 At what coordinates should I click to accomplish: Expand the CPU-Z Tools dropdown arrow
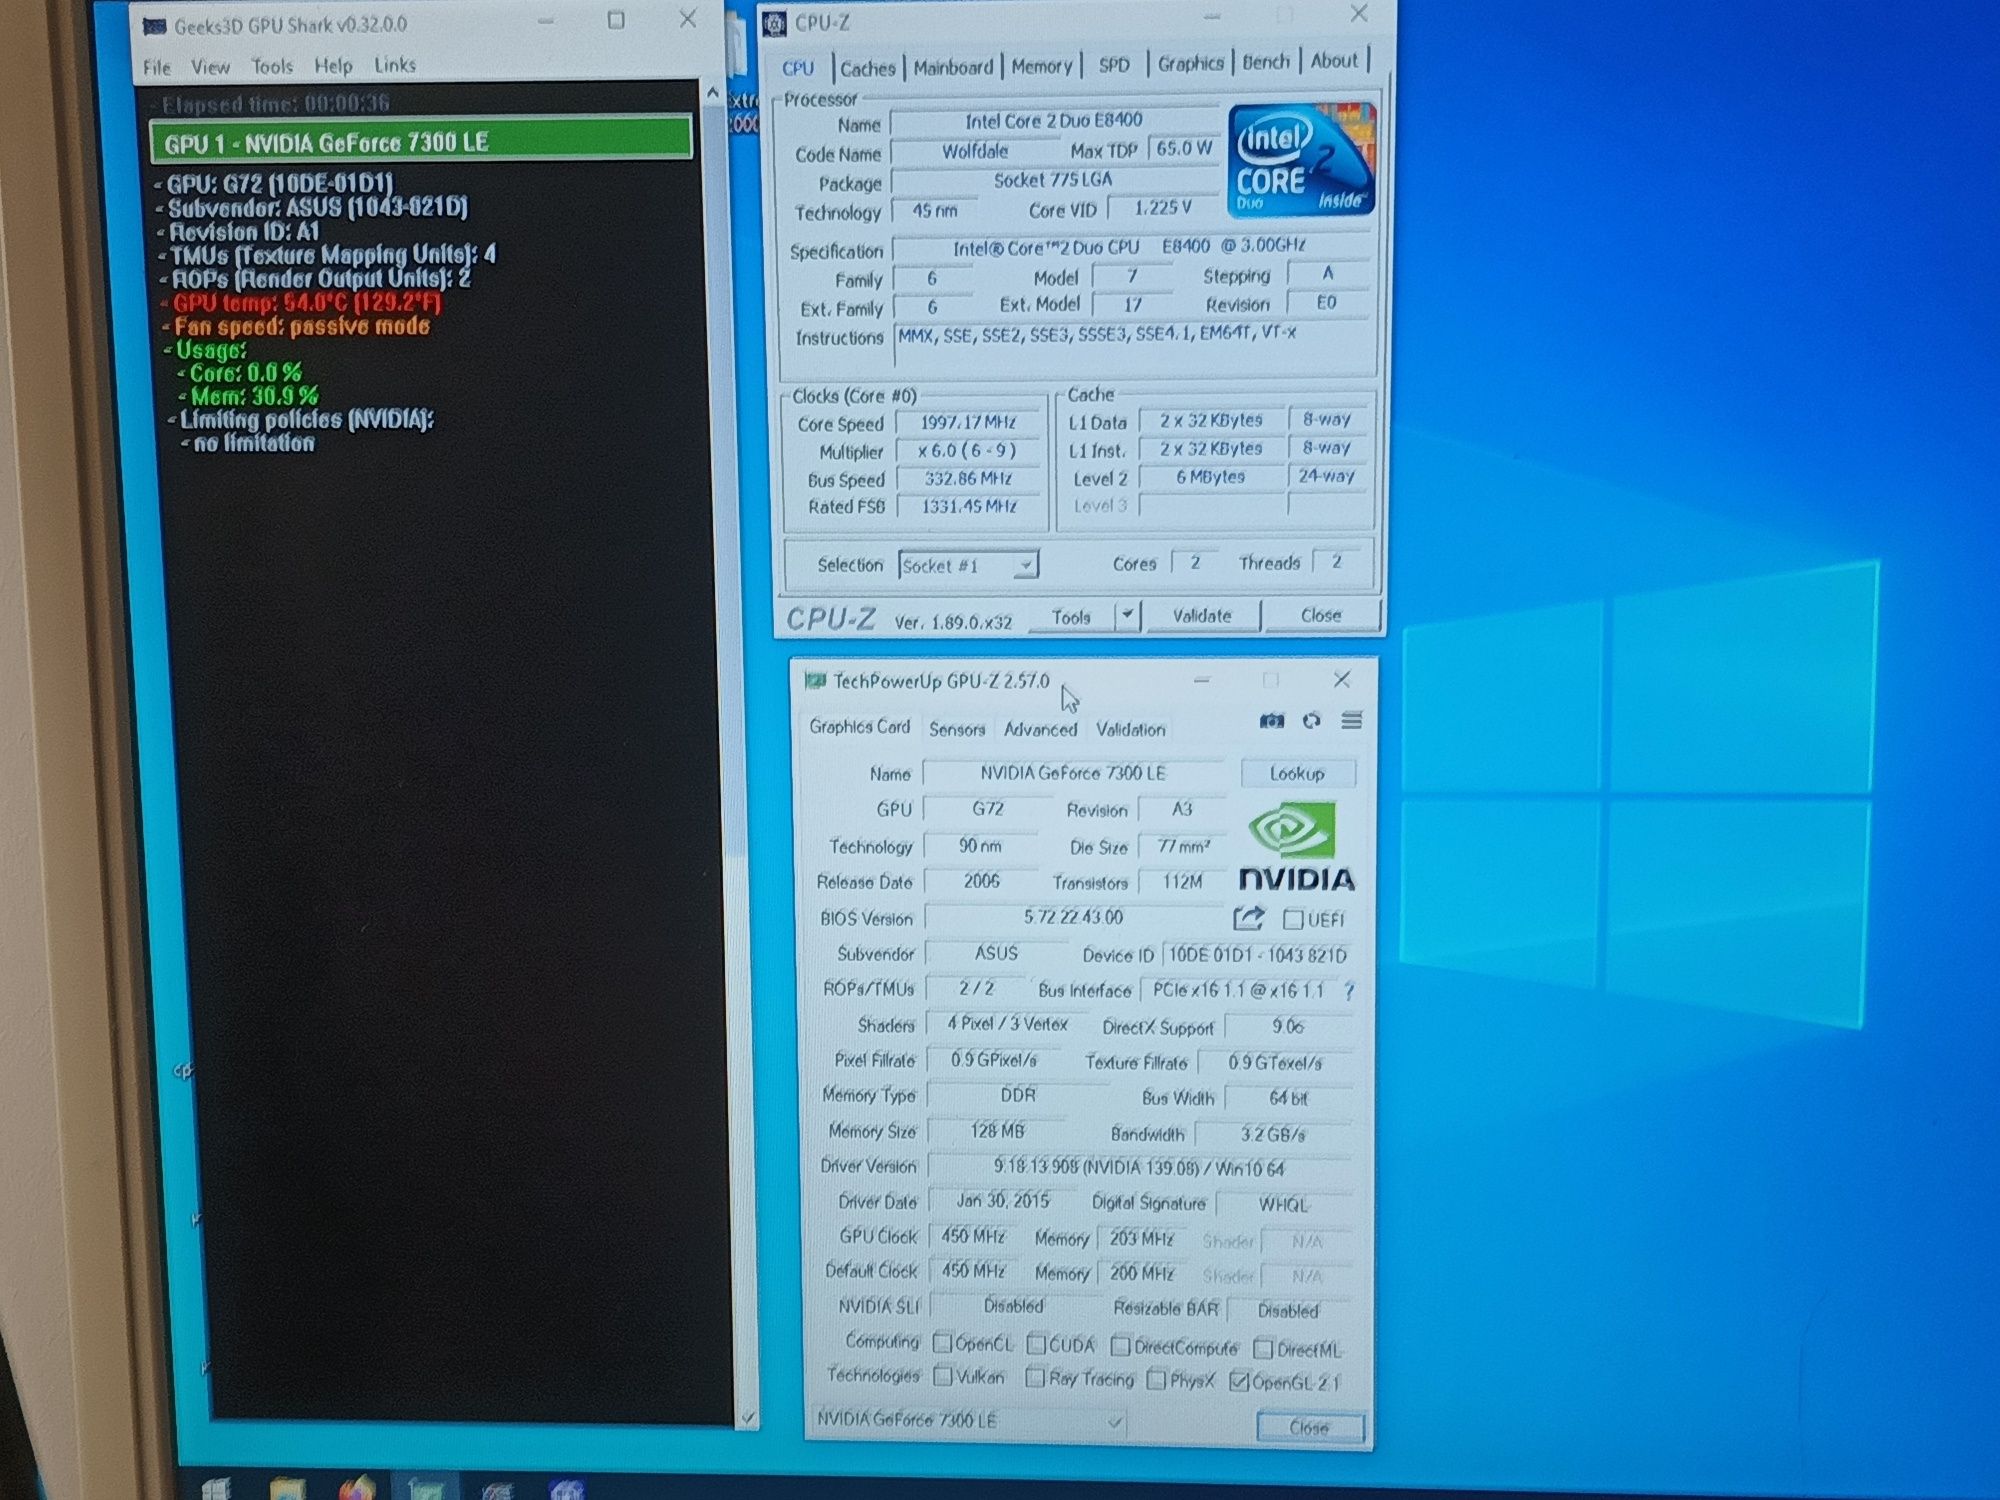pyautogui.click(x=1127, y=615)
